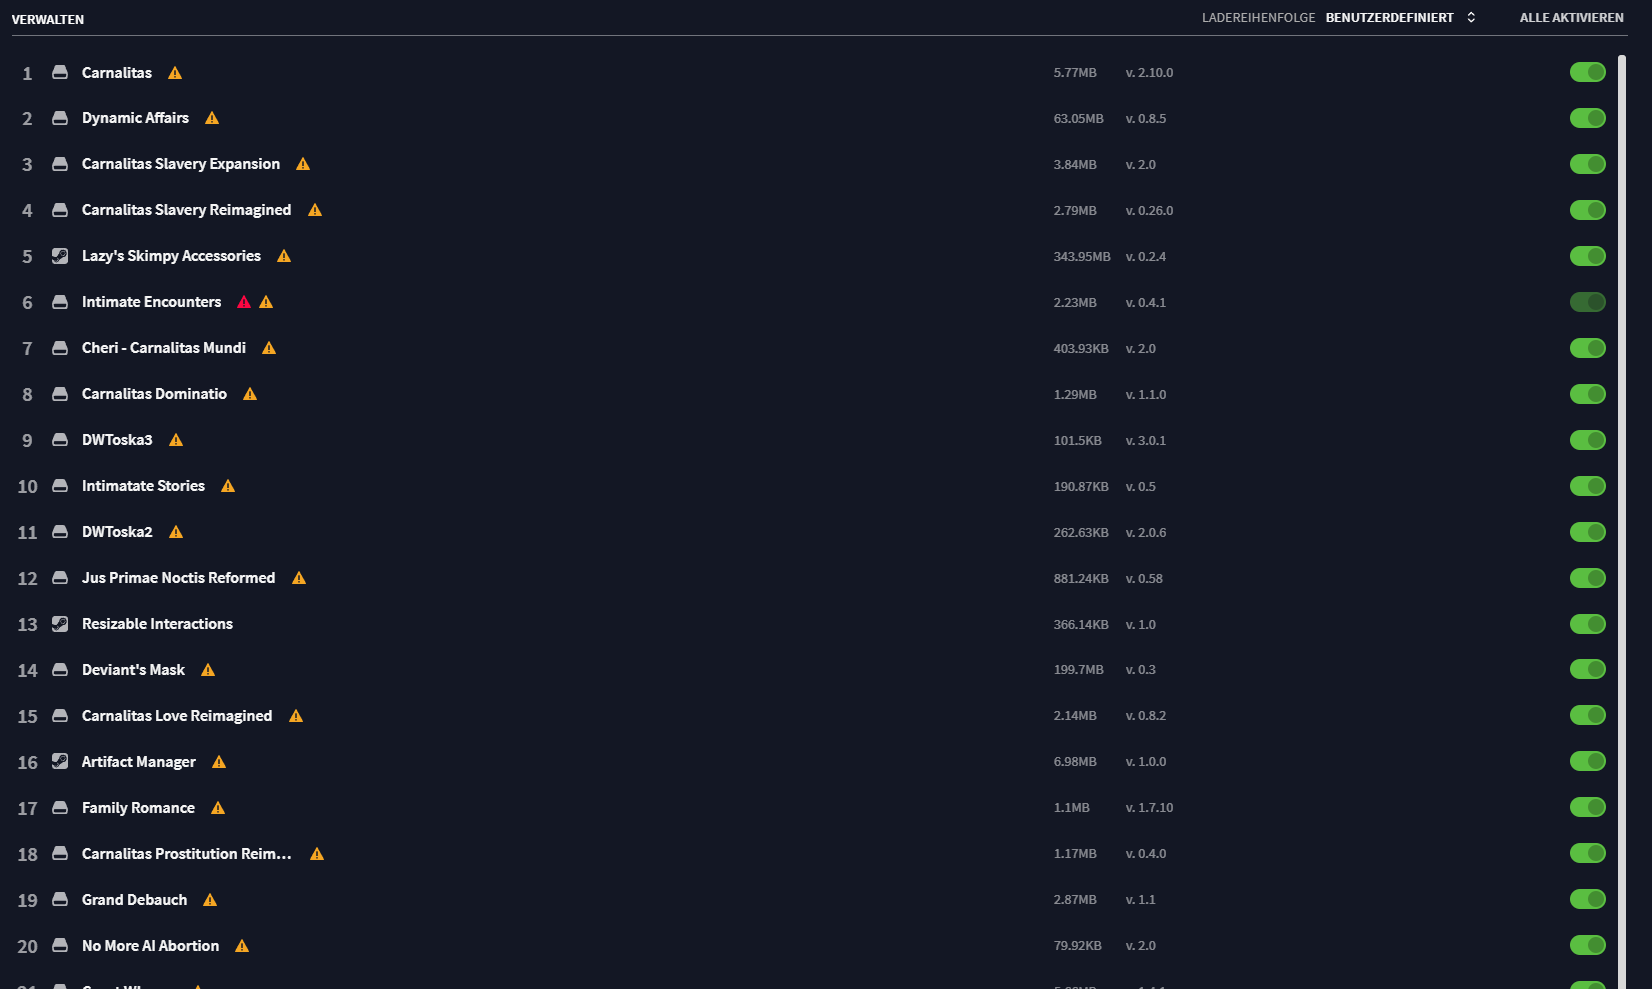Turn off the Artifact Manager toggle

coord(1588,761)
